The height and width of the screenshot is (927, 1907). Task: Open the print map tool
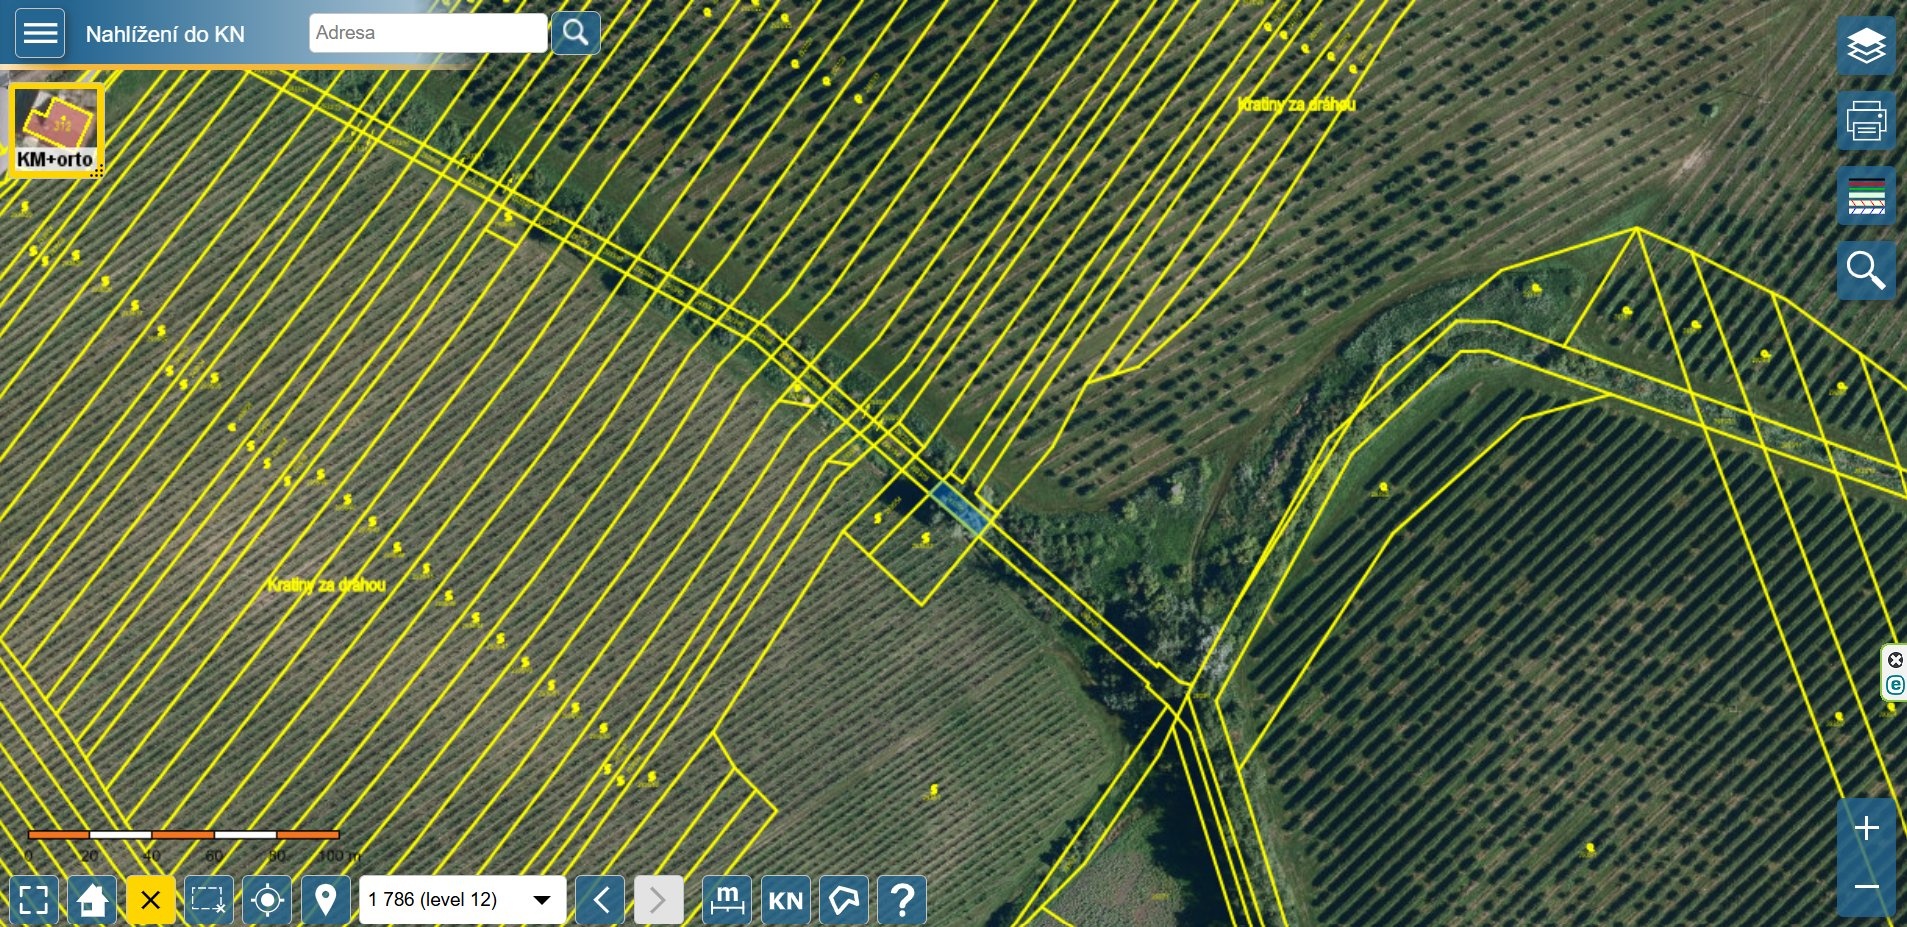[1866, 121]
